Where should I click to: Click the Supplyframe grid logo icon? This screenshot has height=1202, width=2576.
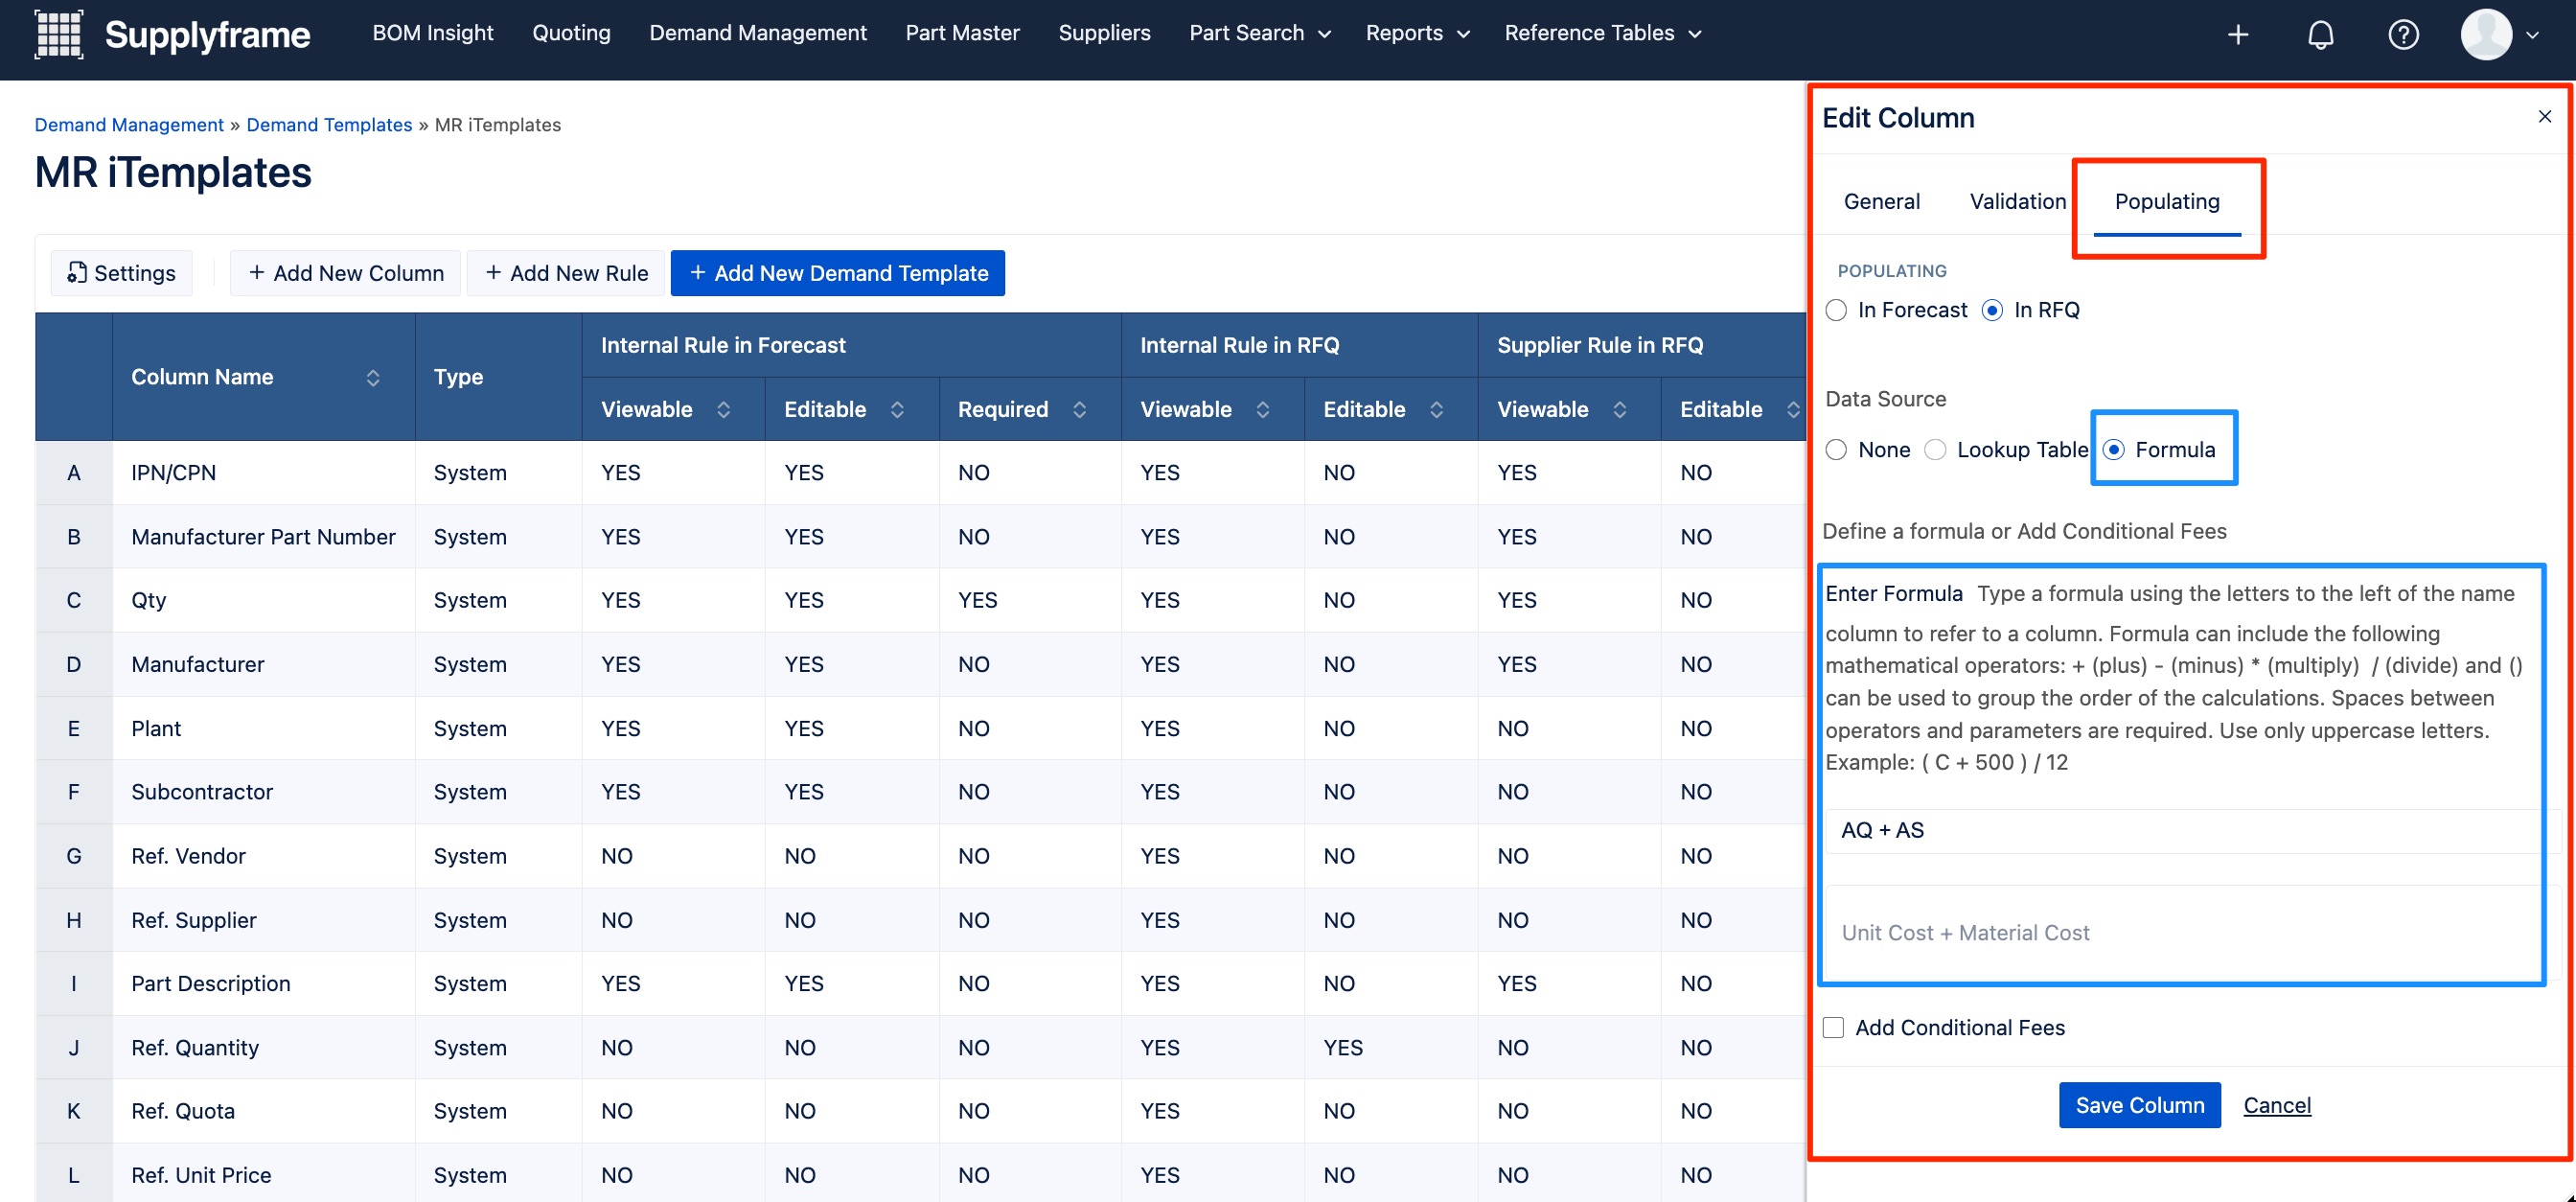[x=59, y=34]
